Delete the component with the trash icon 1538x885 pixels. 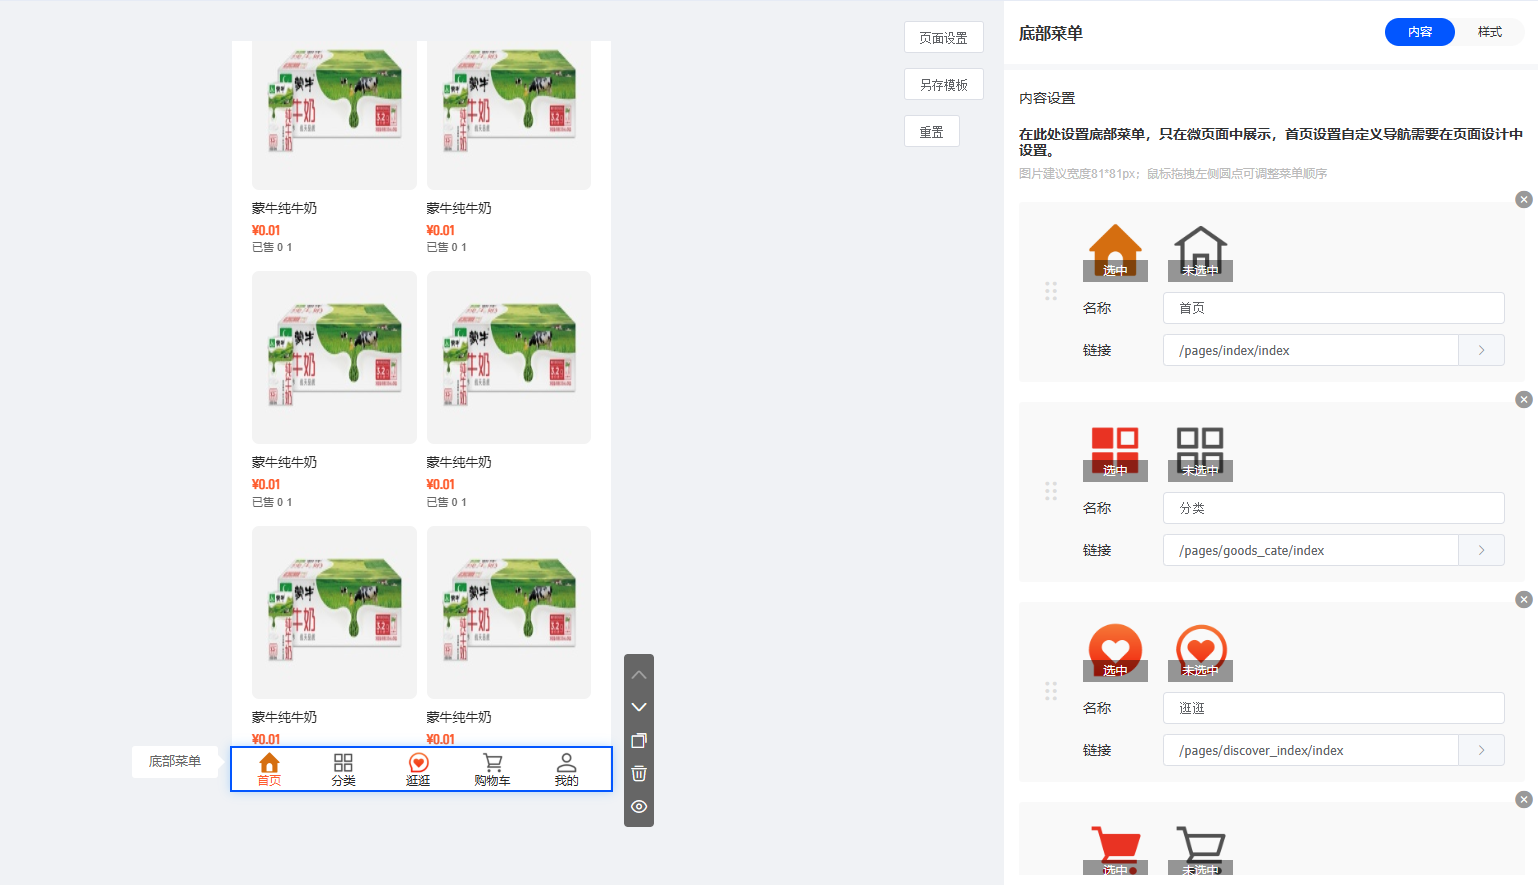pos(639,773)
